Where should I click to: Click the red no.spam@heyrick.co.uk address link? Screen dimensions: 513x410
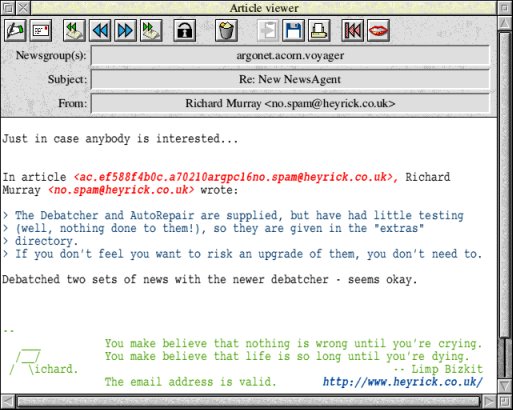pos(121,190)
